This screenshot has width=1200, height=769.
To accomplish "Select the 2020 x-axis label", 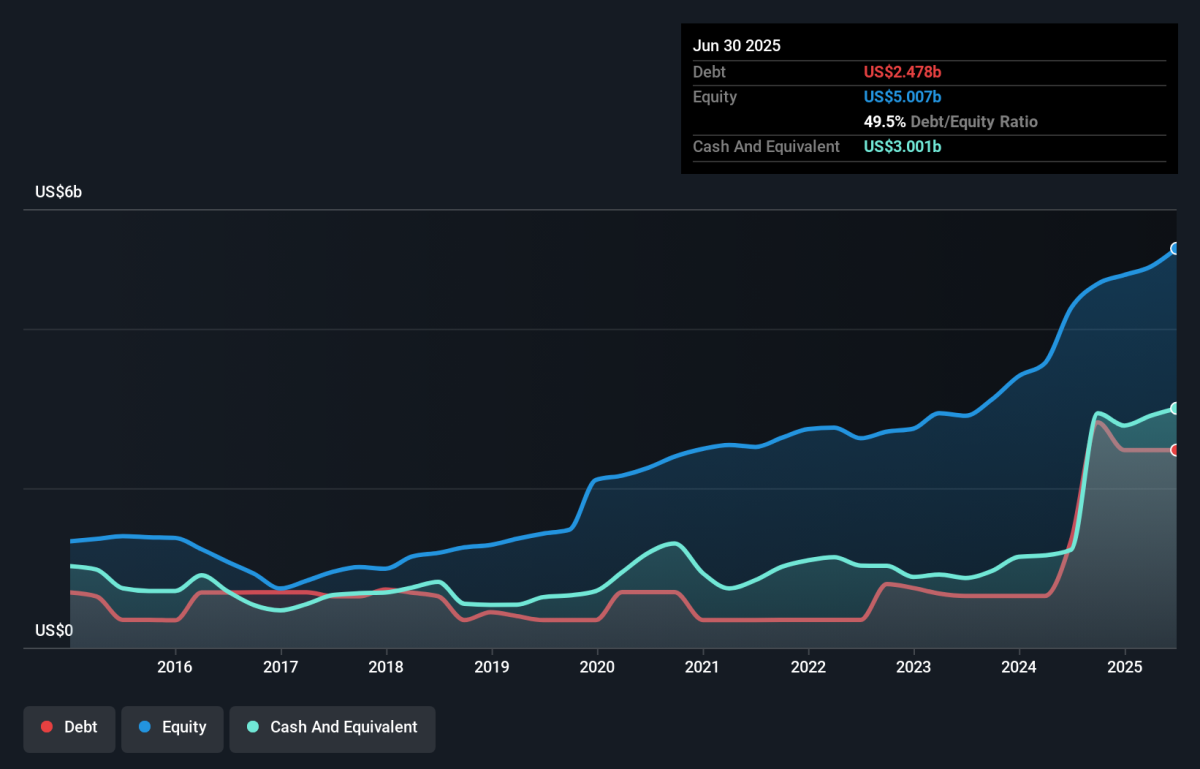I will coord(597,667).
